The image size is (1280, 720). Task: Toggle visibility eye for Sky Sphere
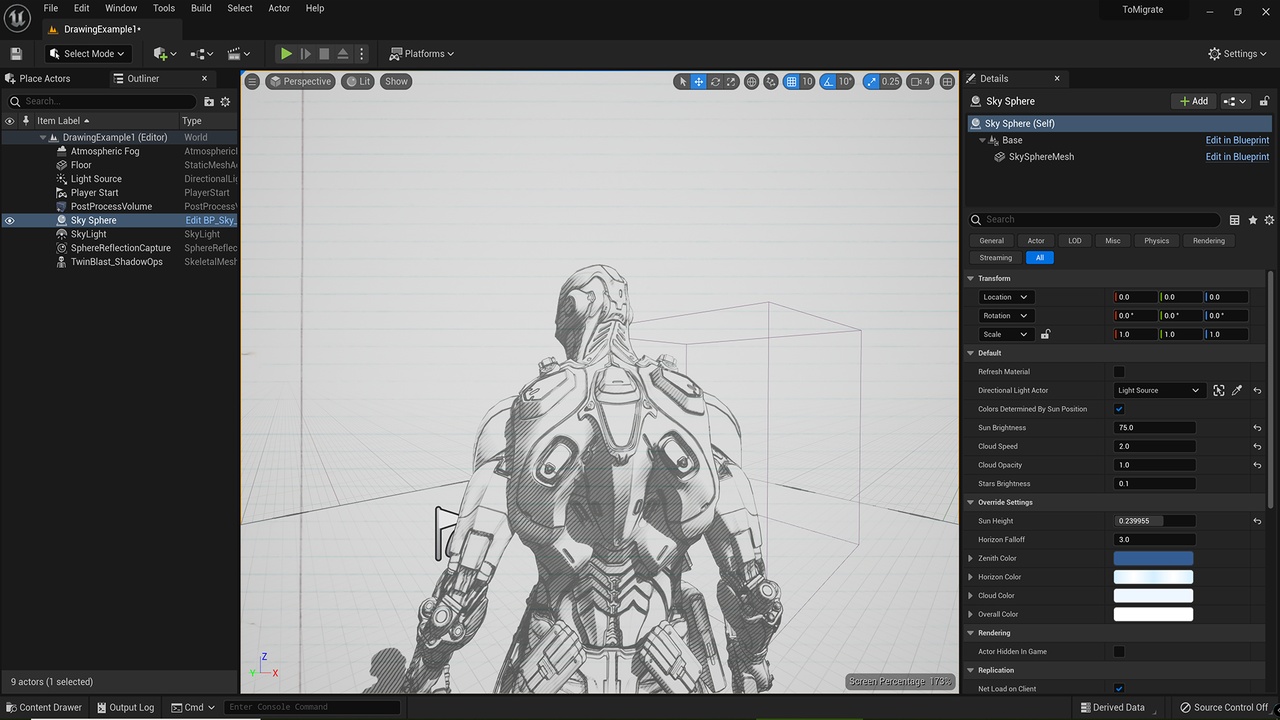(10, 221)
